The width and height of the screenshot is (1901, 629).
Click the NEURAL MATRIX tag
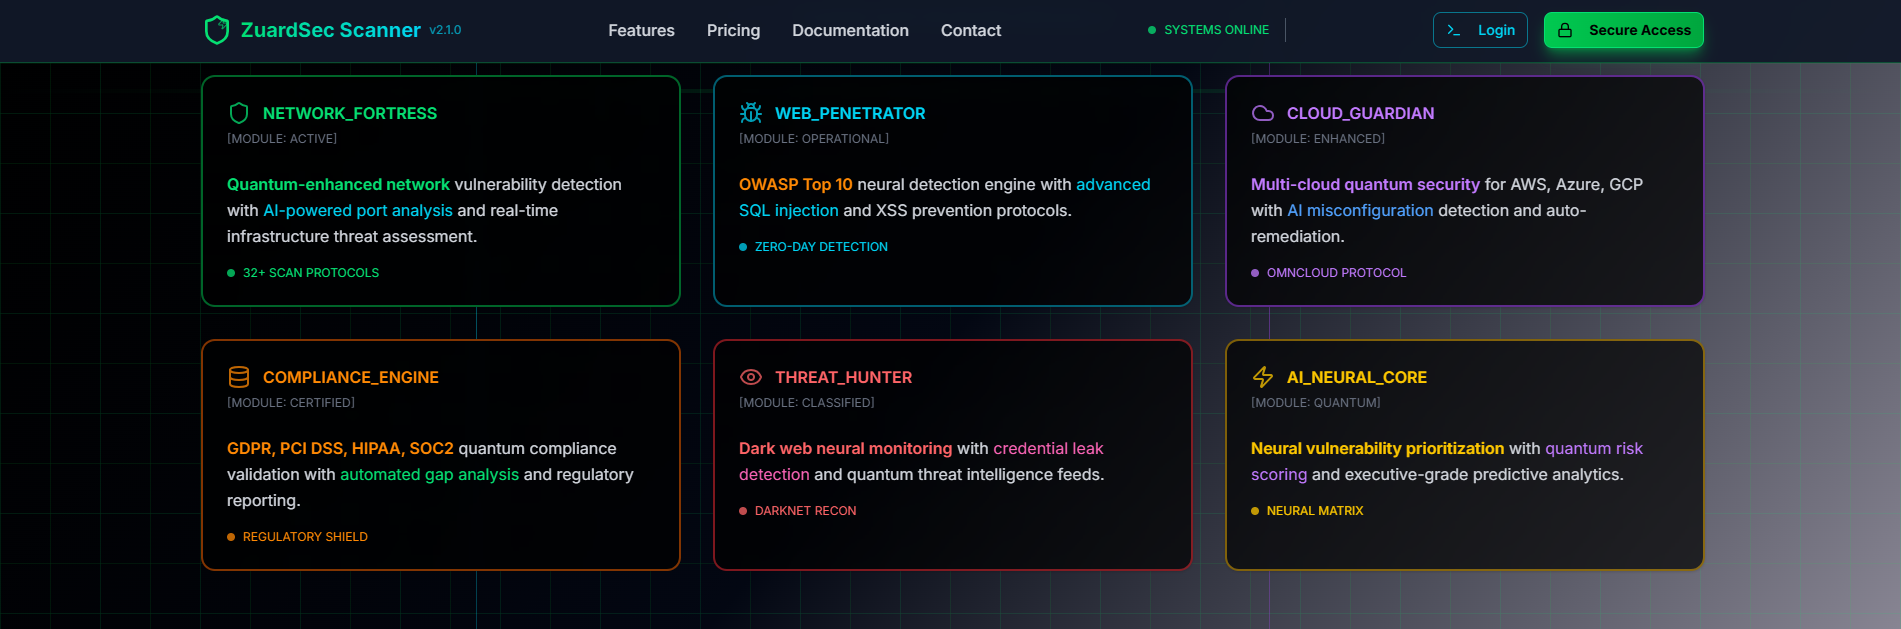(x=1315, y=511)
